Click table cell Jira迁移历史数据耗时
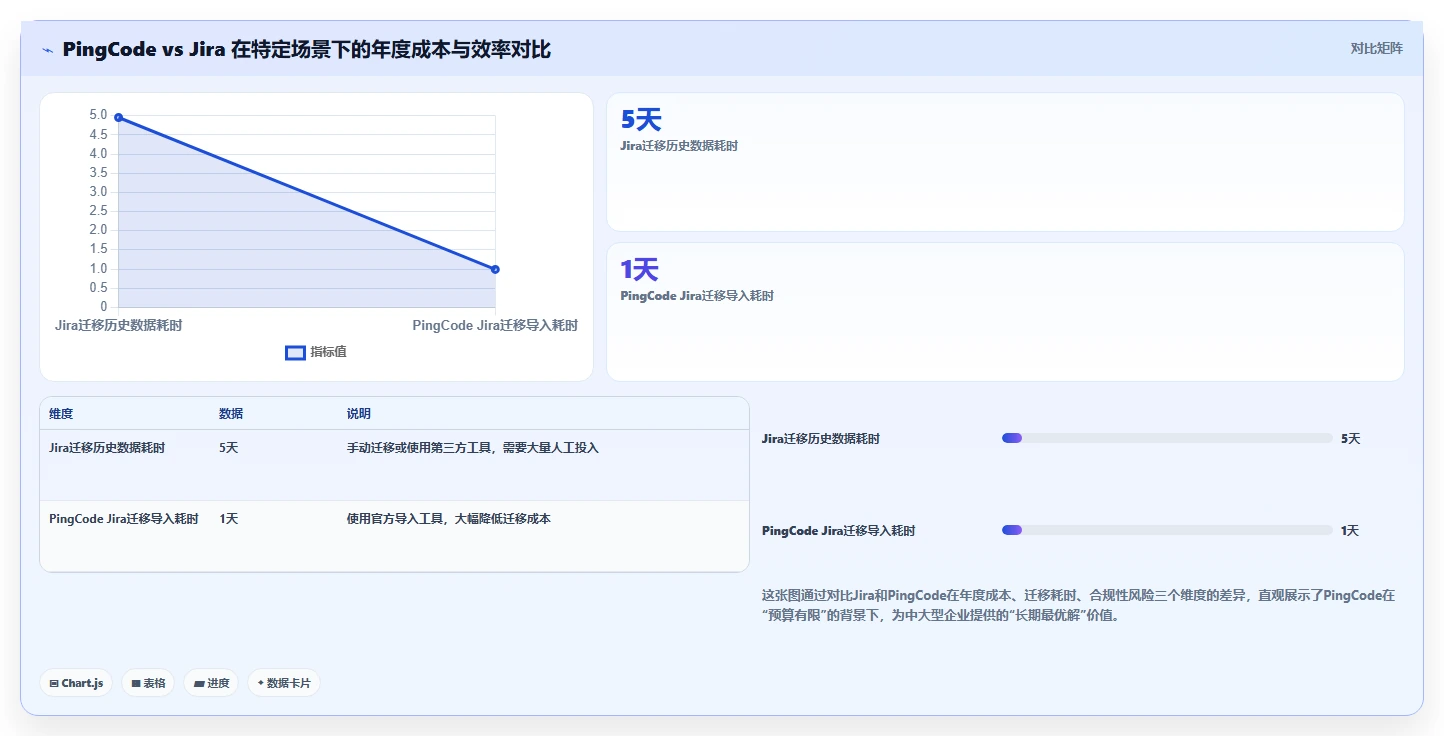The image size is (1444, 736). 107,448
